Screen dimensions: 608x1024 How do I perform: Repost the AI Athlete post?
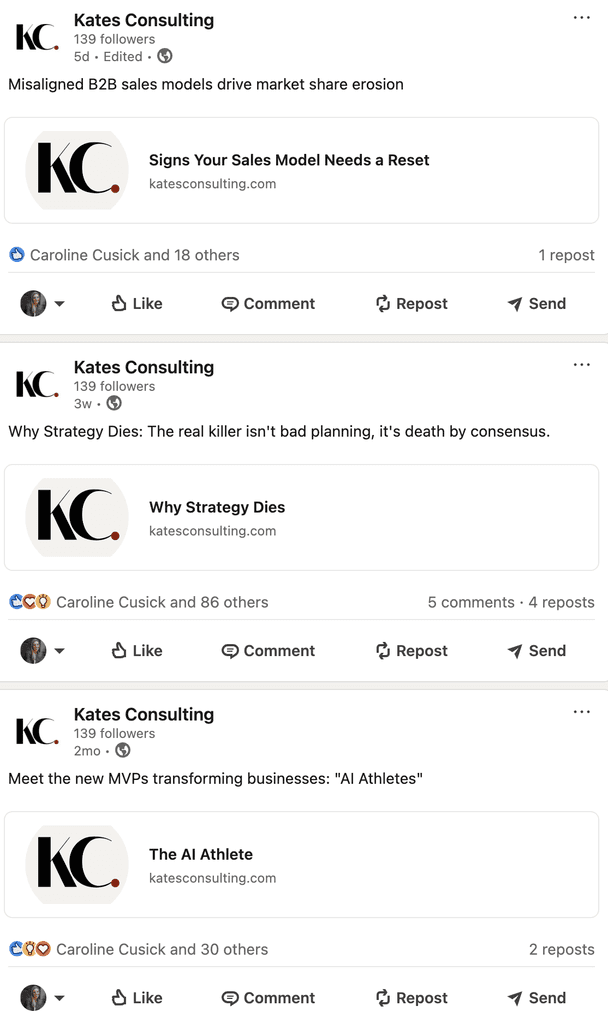click(411, 998)
